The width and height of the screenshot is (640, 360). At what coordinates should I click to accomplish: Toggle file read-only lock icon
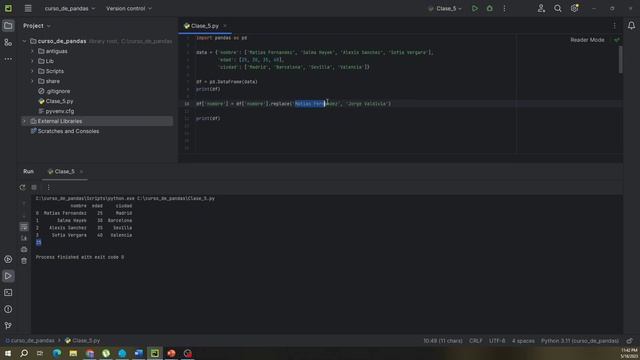pos(630,341)
